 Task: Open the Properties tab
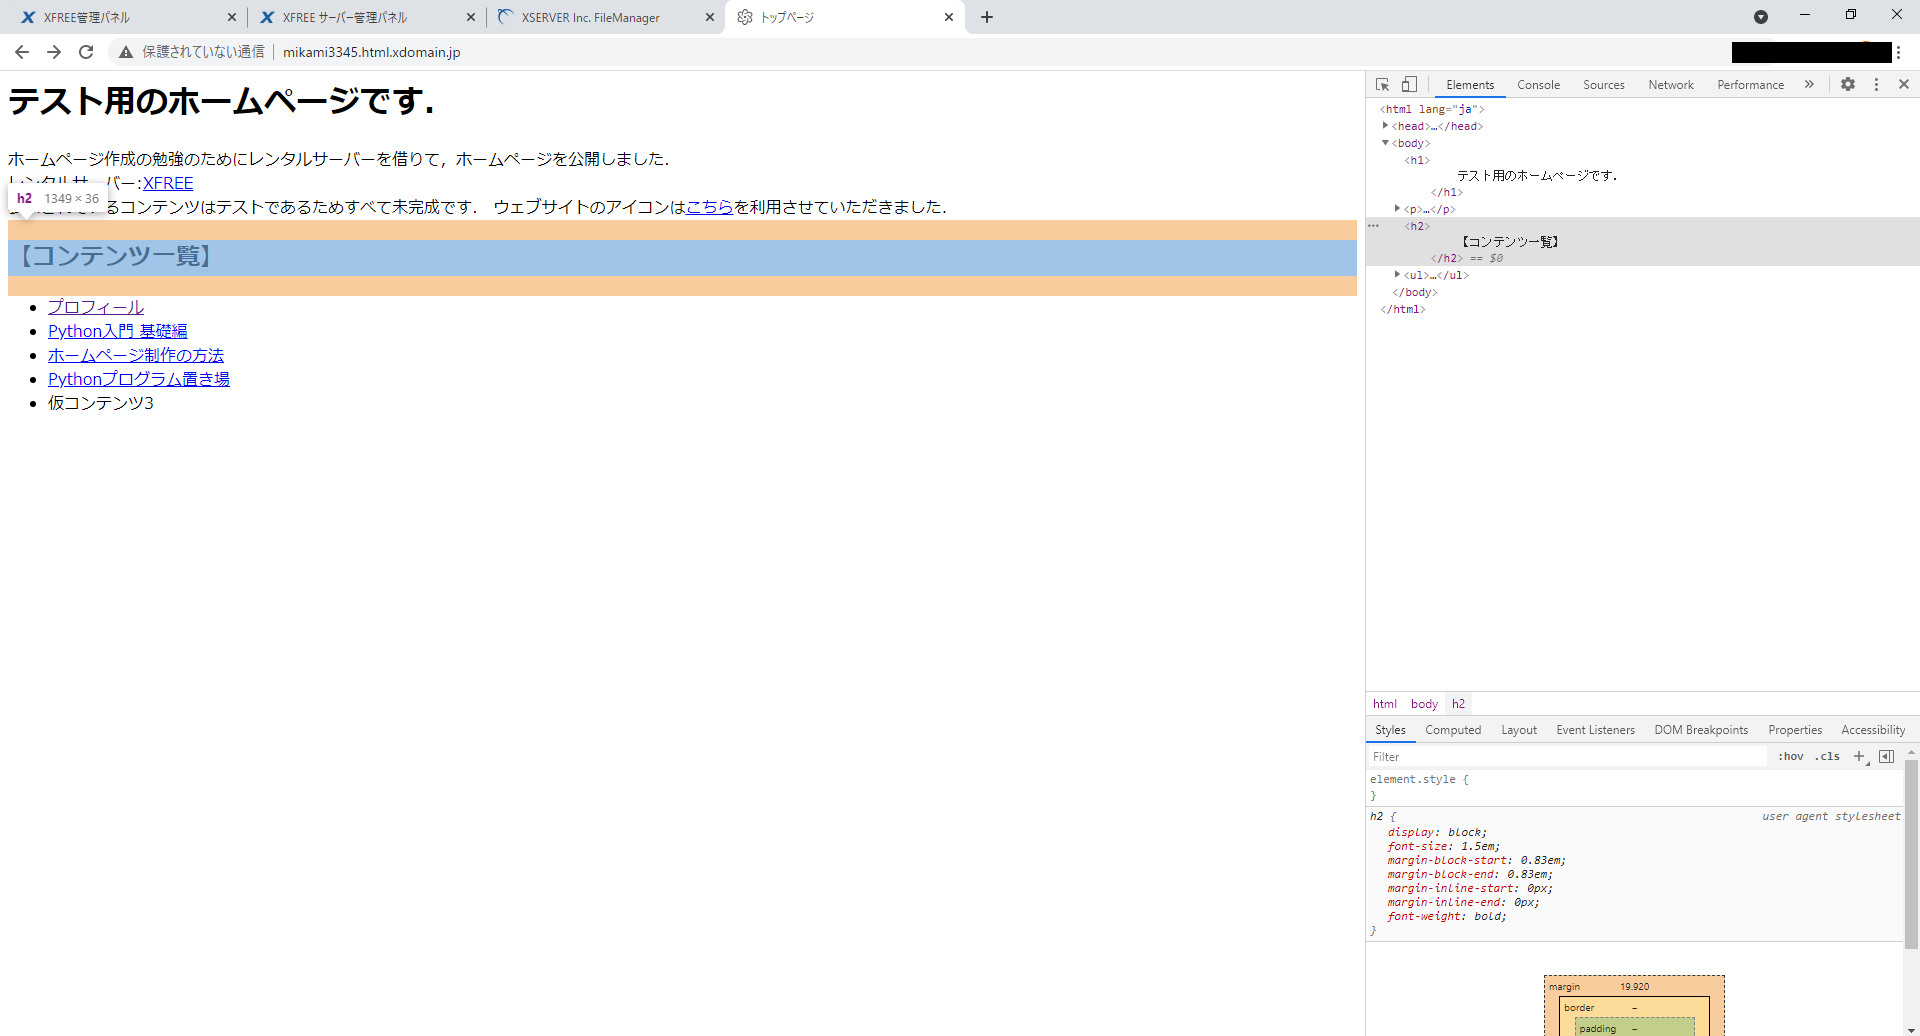tap(1795, 730)
